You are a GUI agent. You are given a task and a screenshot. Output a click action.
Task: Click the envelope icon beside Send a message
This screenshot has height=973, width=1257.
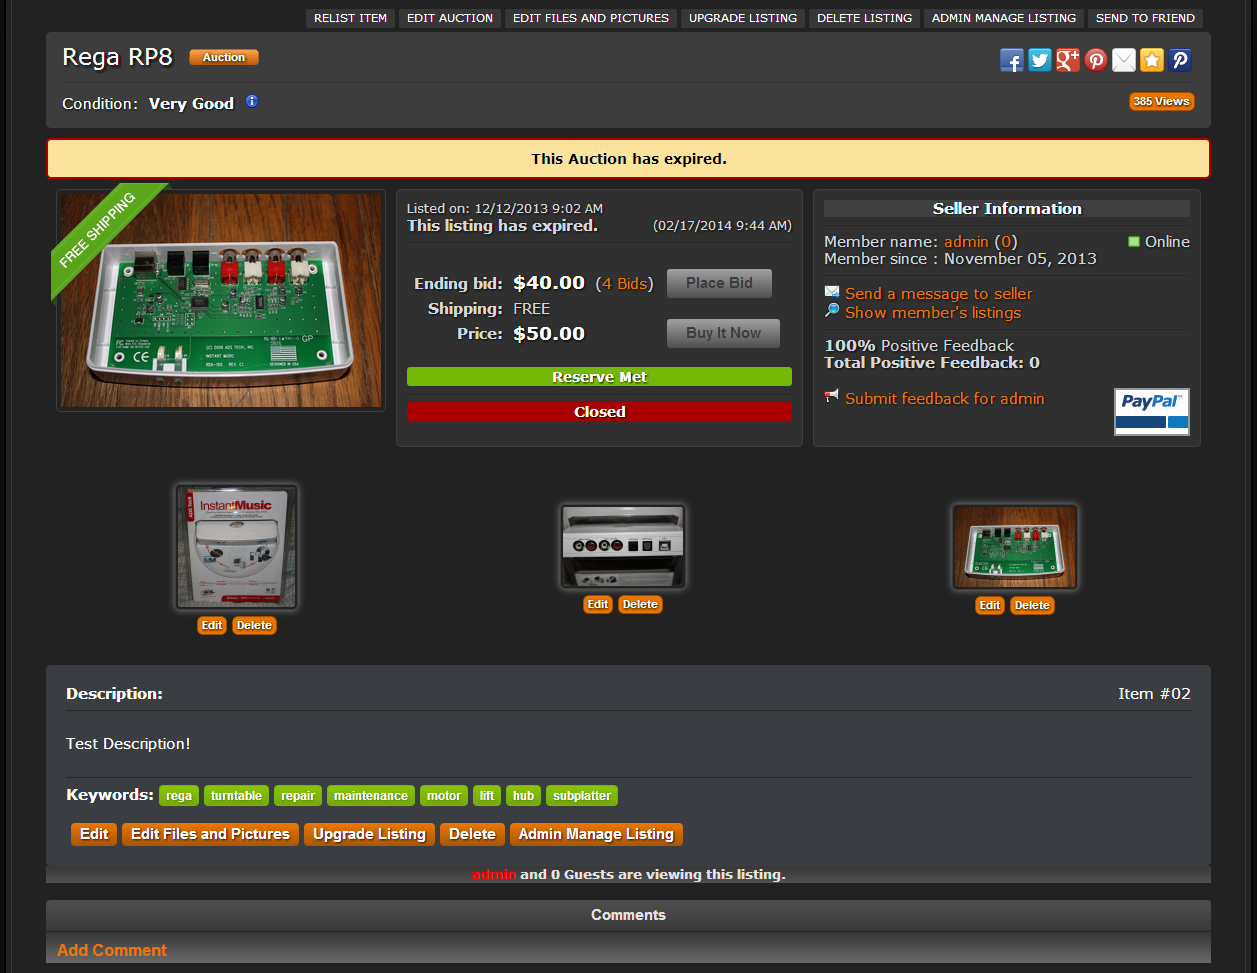point(832,292)
